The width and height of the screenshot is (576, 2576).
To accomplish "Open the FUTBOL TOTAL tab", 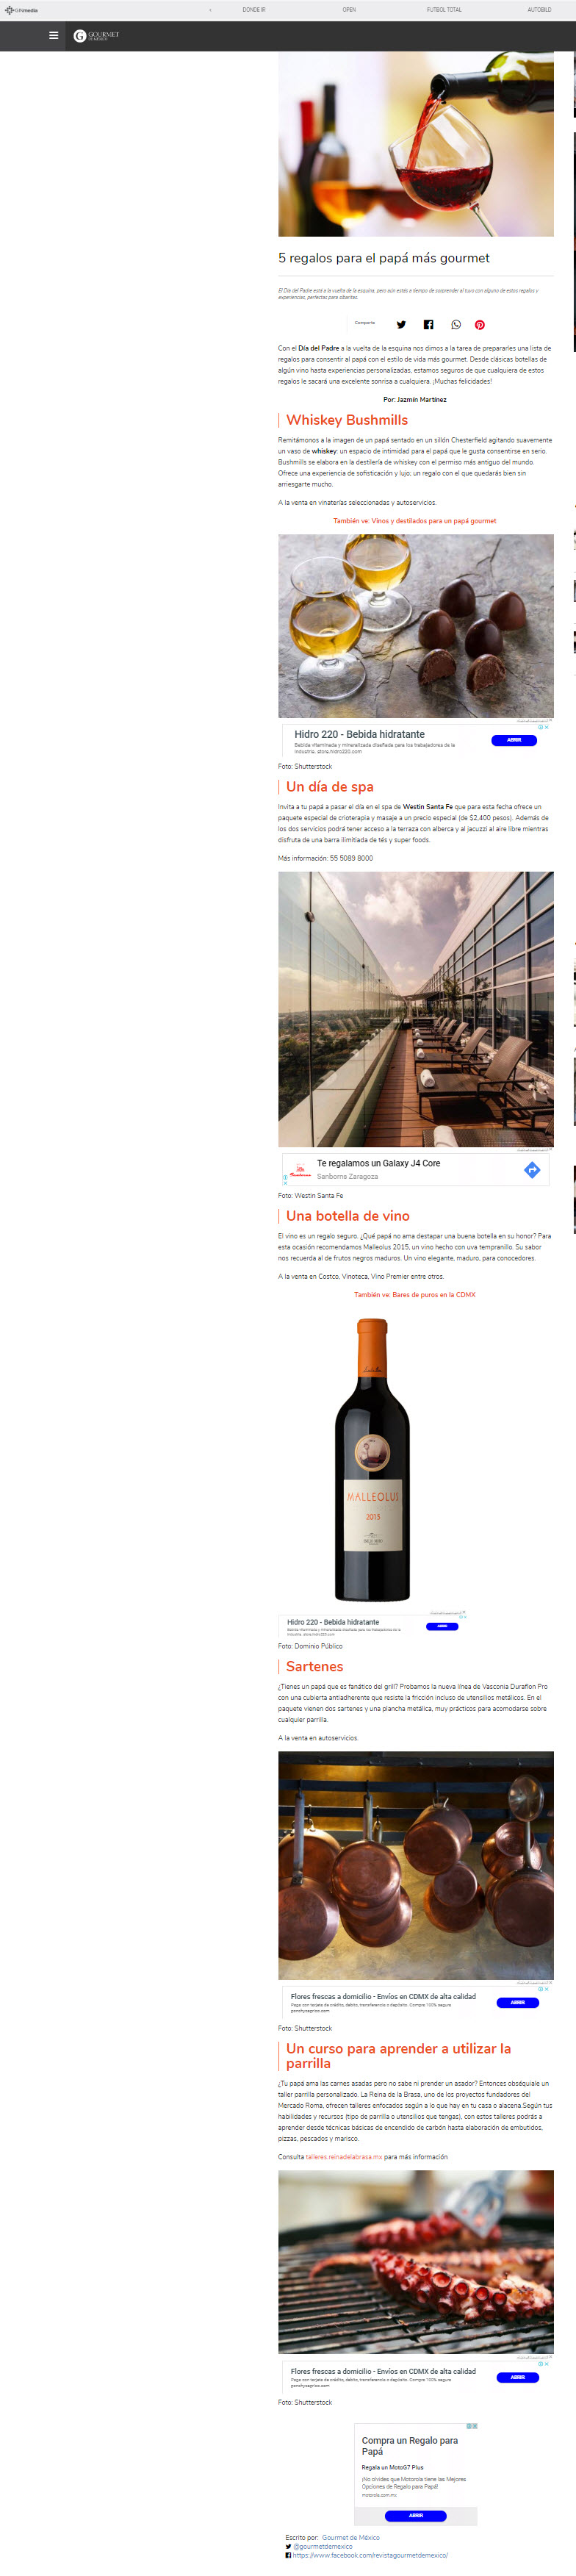I will [x=444, y=9].
